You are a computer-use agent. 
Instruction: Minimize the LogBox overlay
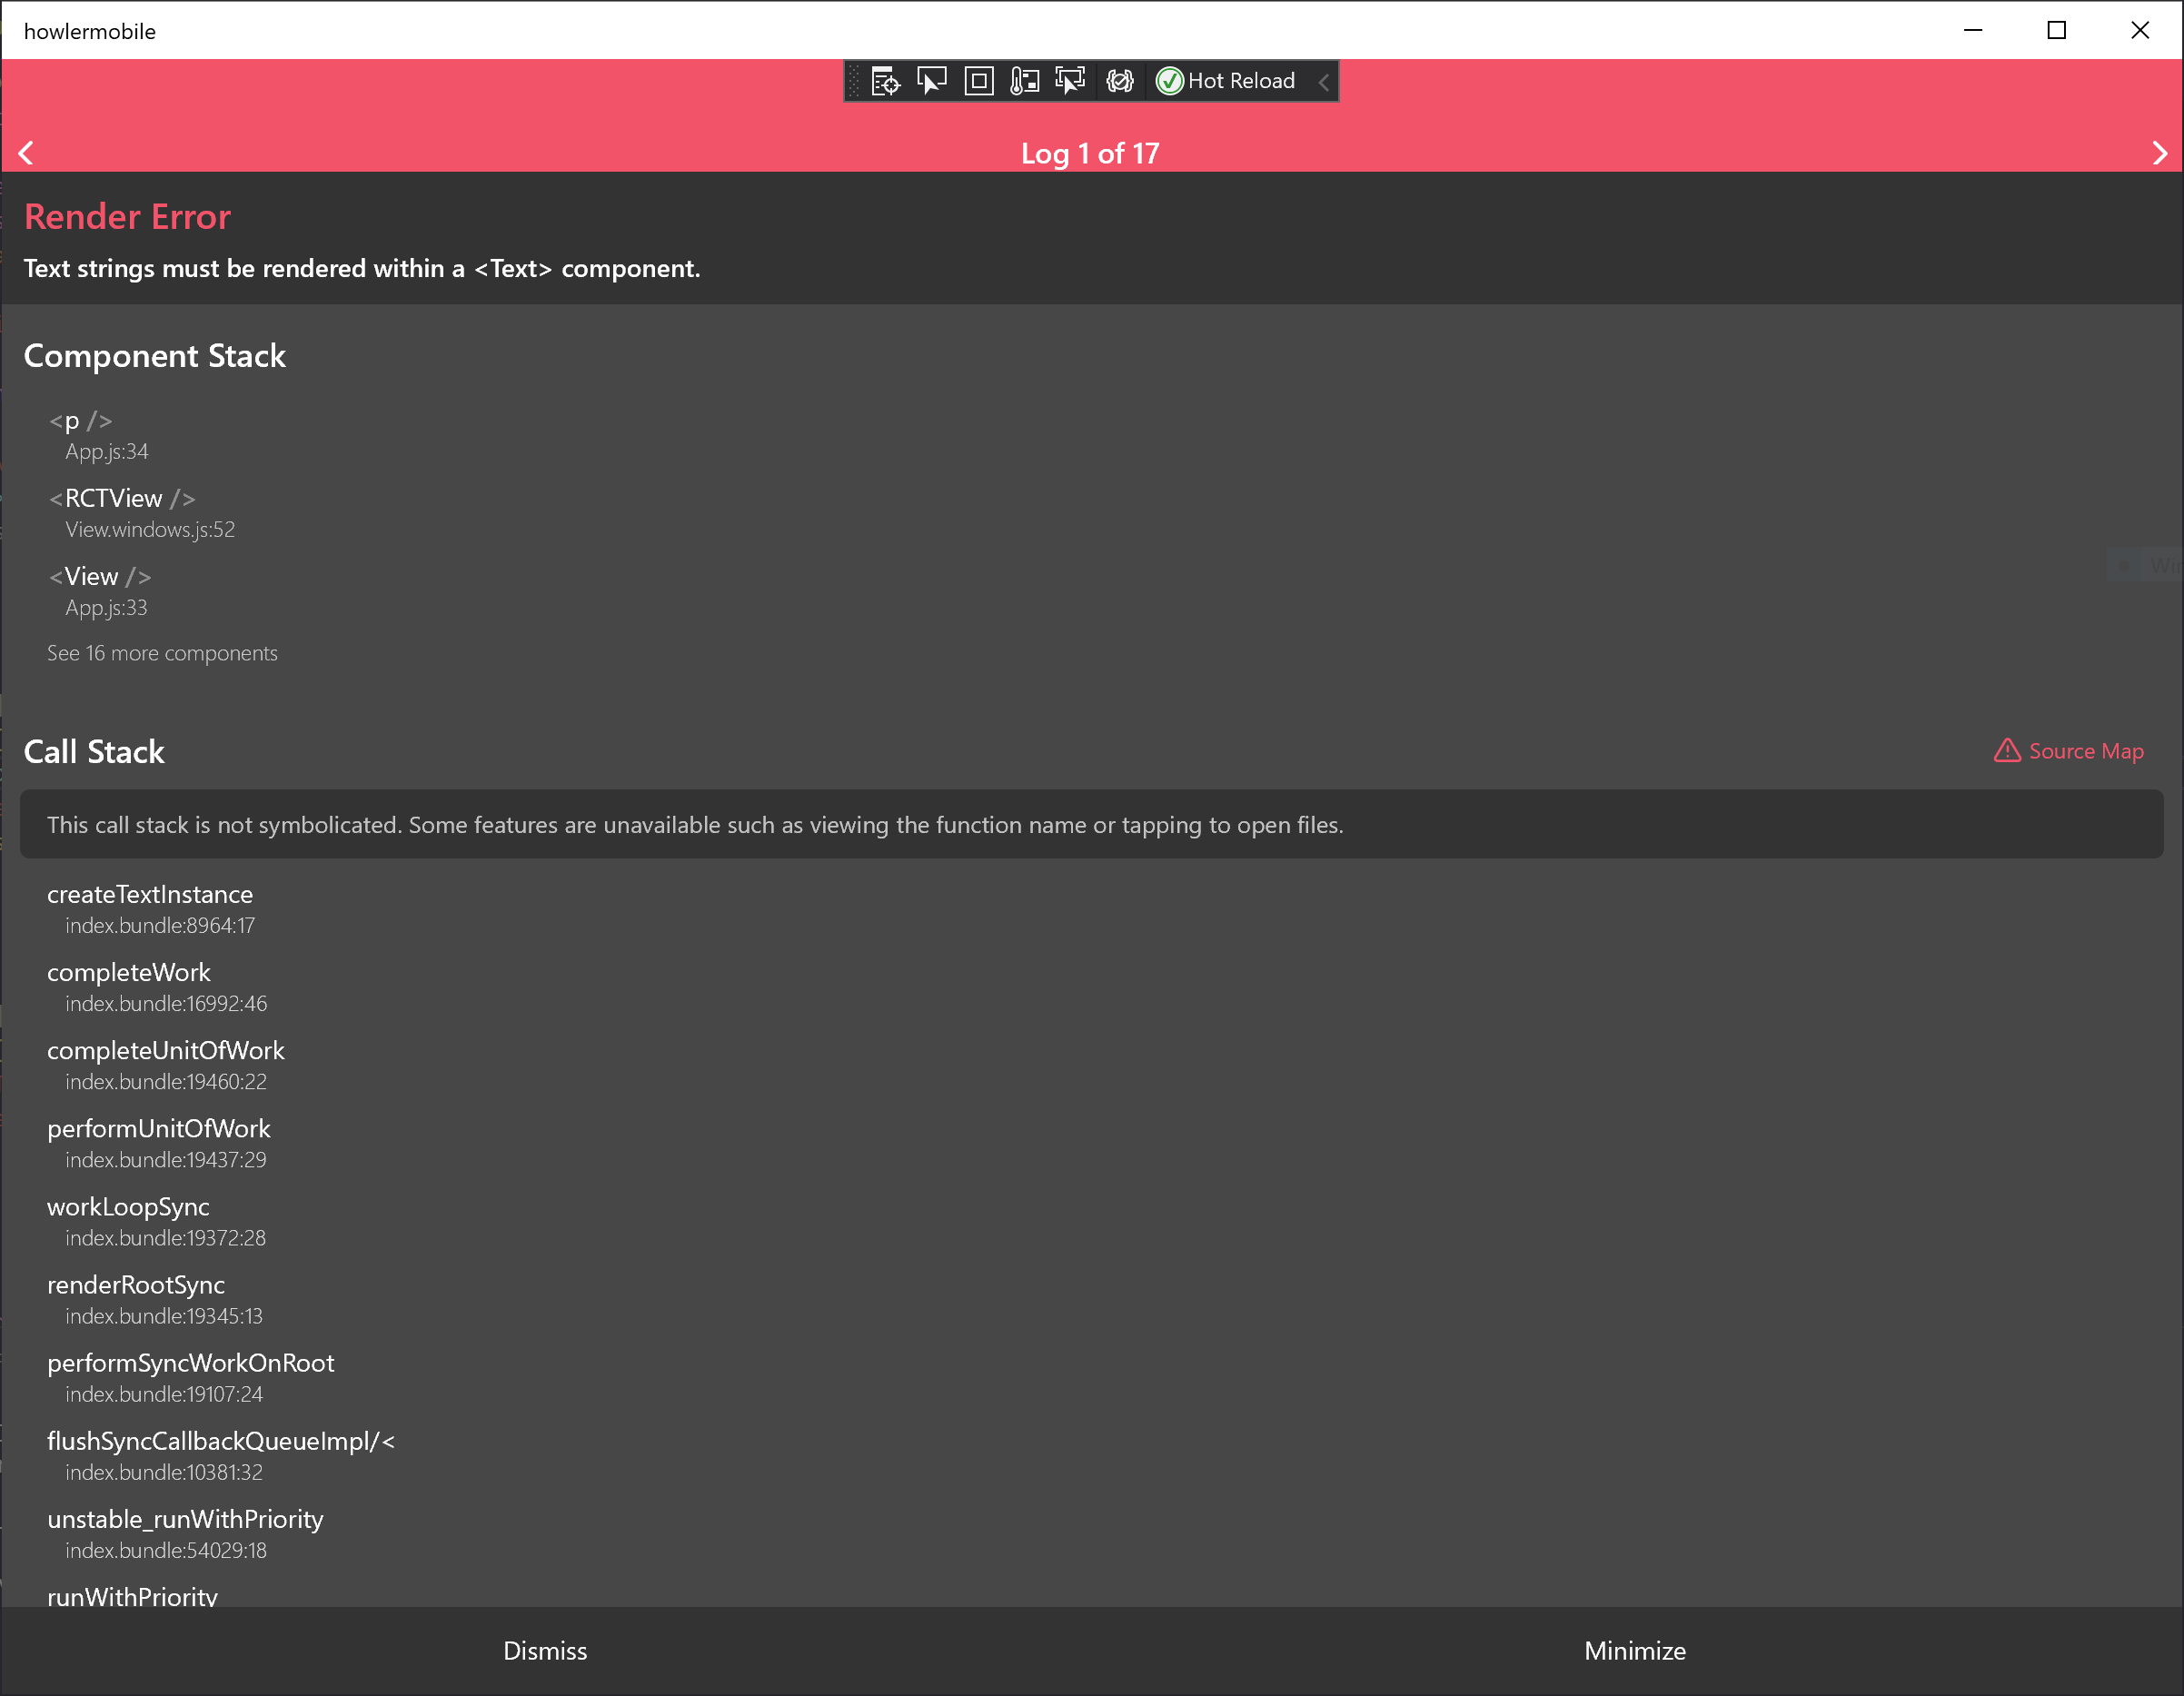coord(1635,1651)
